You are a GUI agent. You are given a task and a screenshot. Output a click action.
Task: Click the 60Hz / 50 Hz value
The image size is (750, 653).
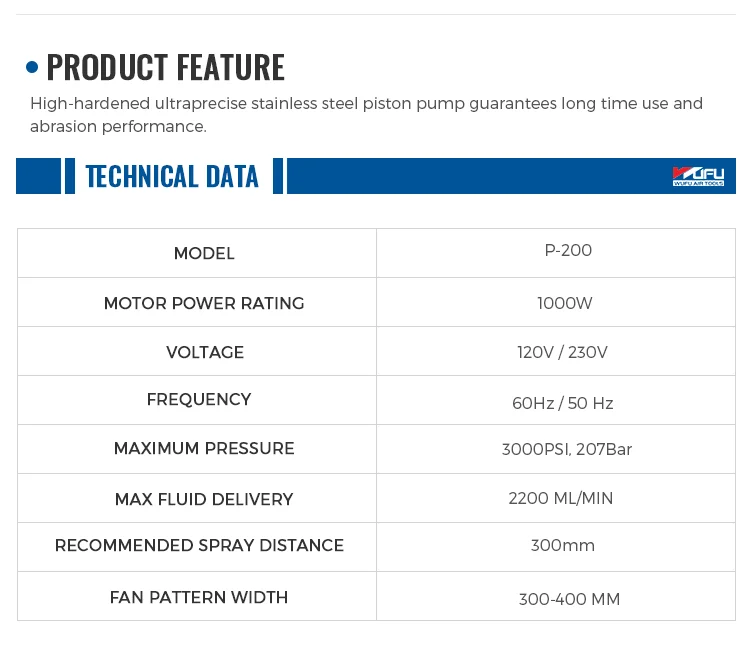pos(562,404)
